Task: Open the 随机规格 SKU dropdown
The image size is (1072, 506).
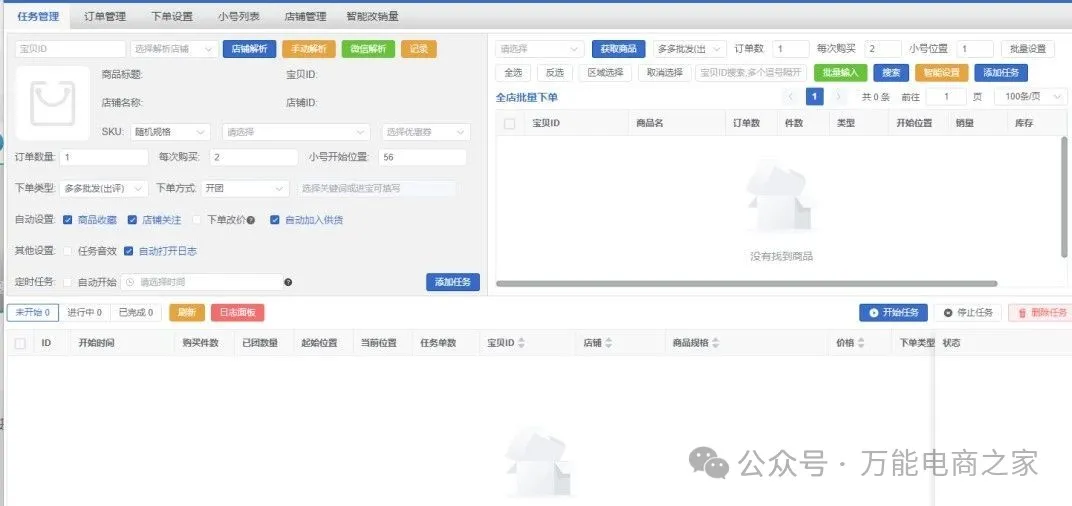Action: 169,132
